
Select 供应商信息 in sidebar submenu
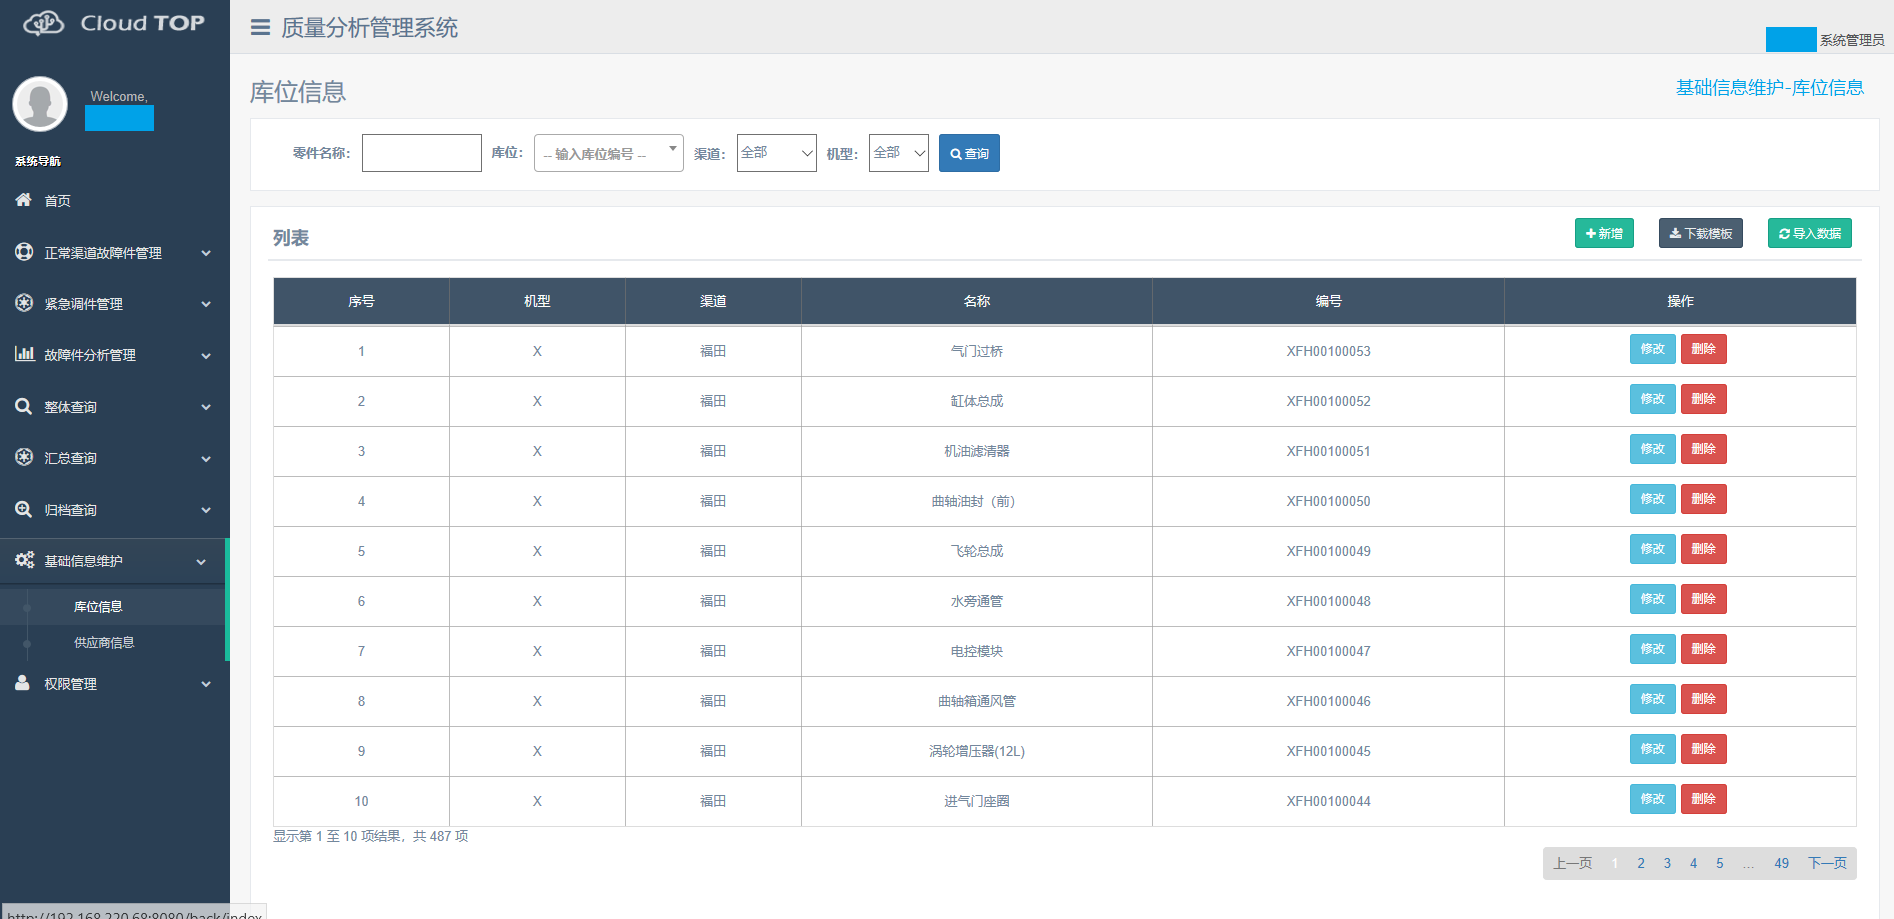(104, 643)
